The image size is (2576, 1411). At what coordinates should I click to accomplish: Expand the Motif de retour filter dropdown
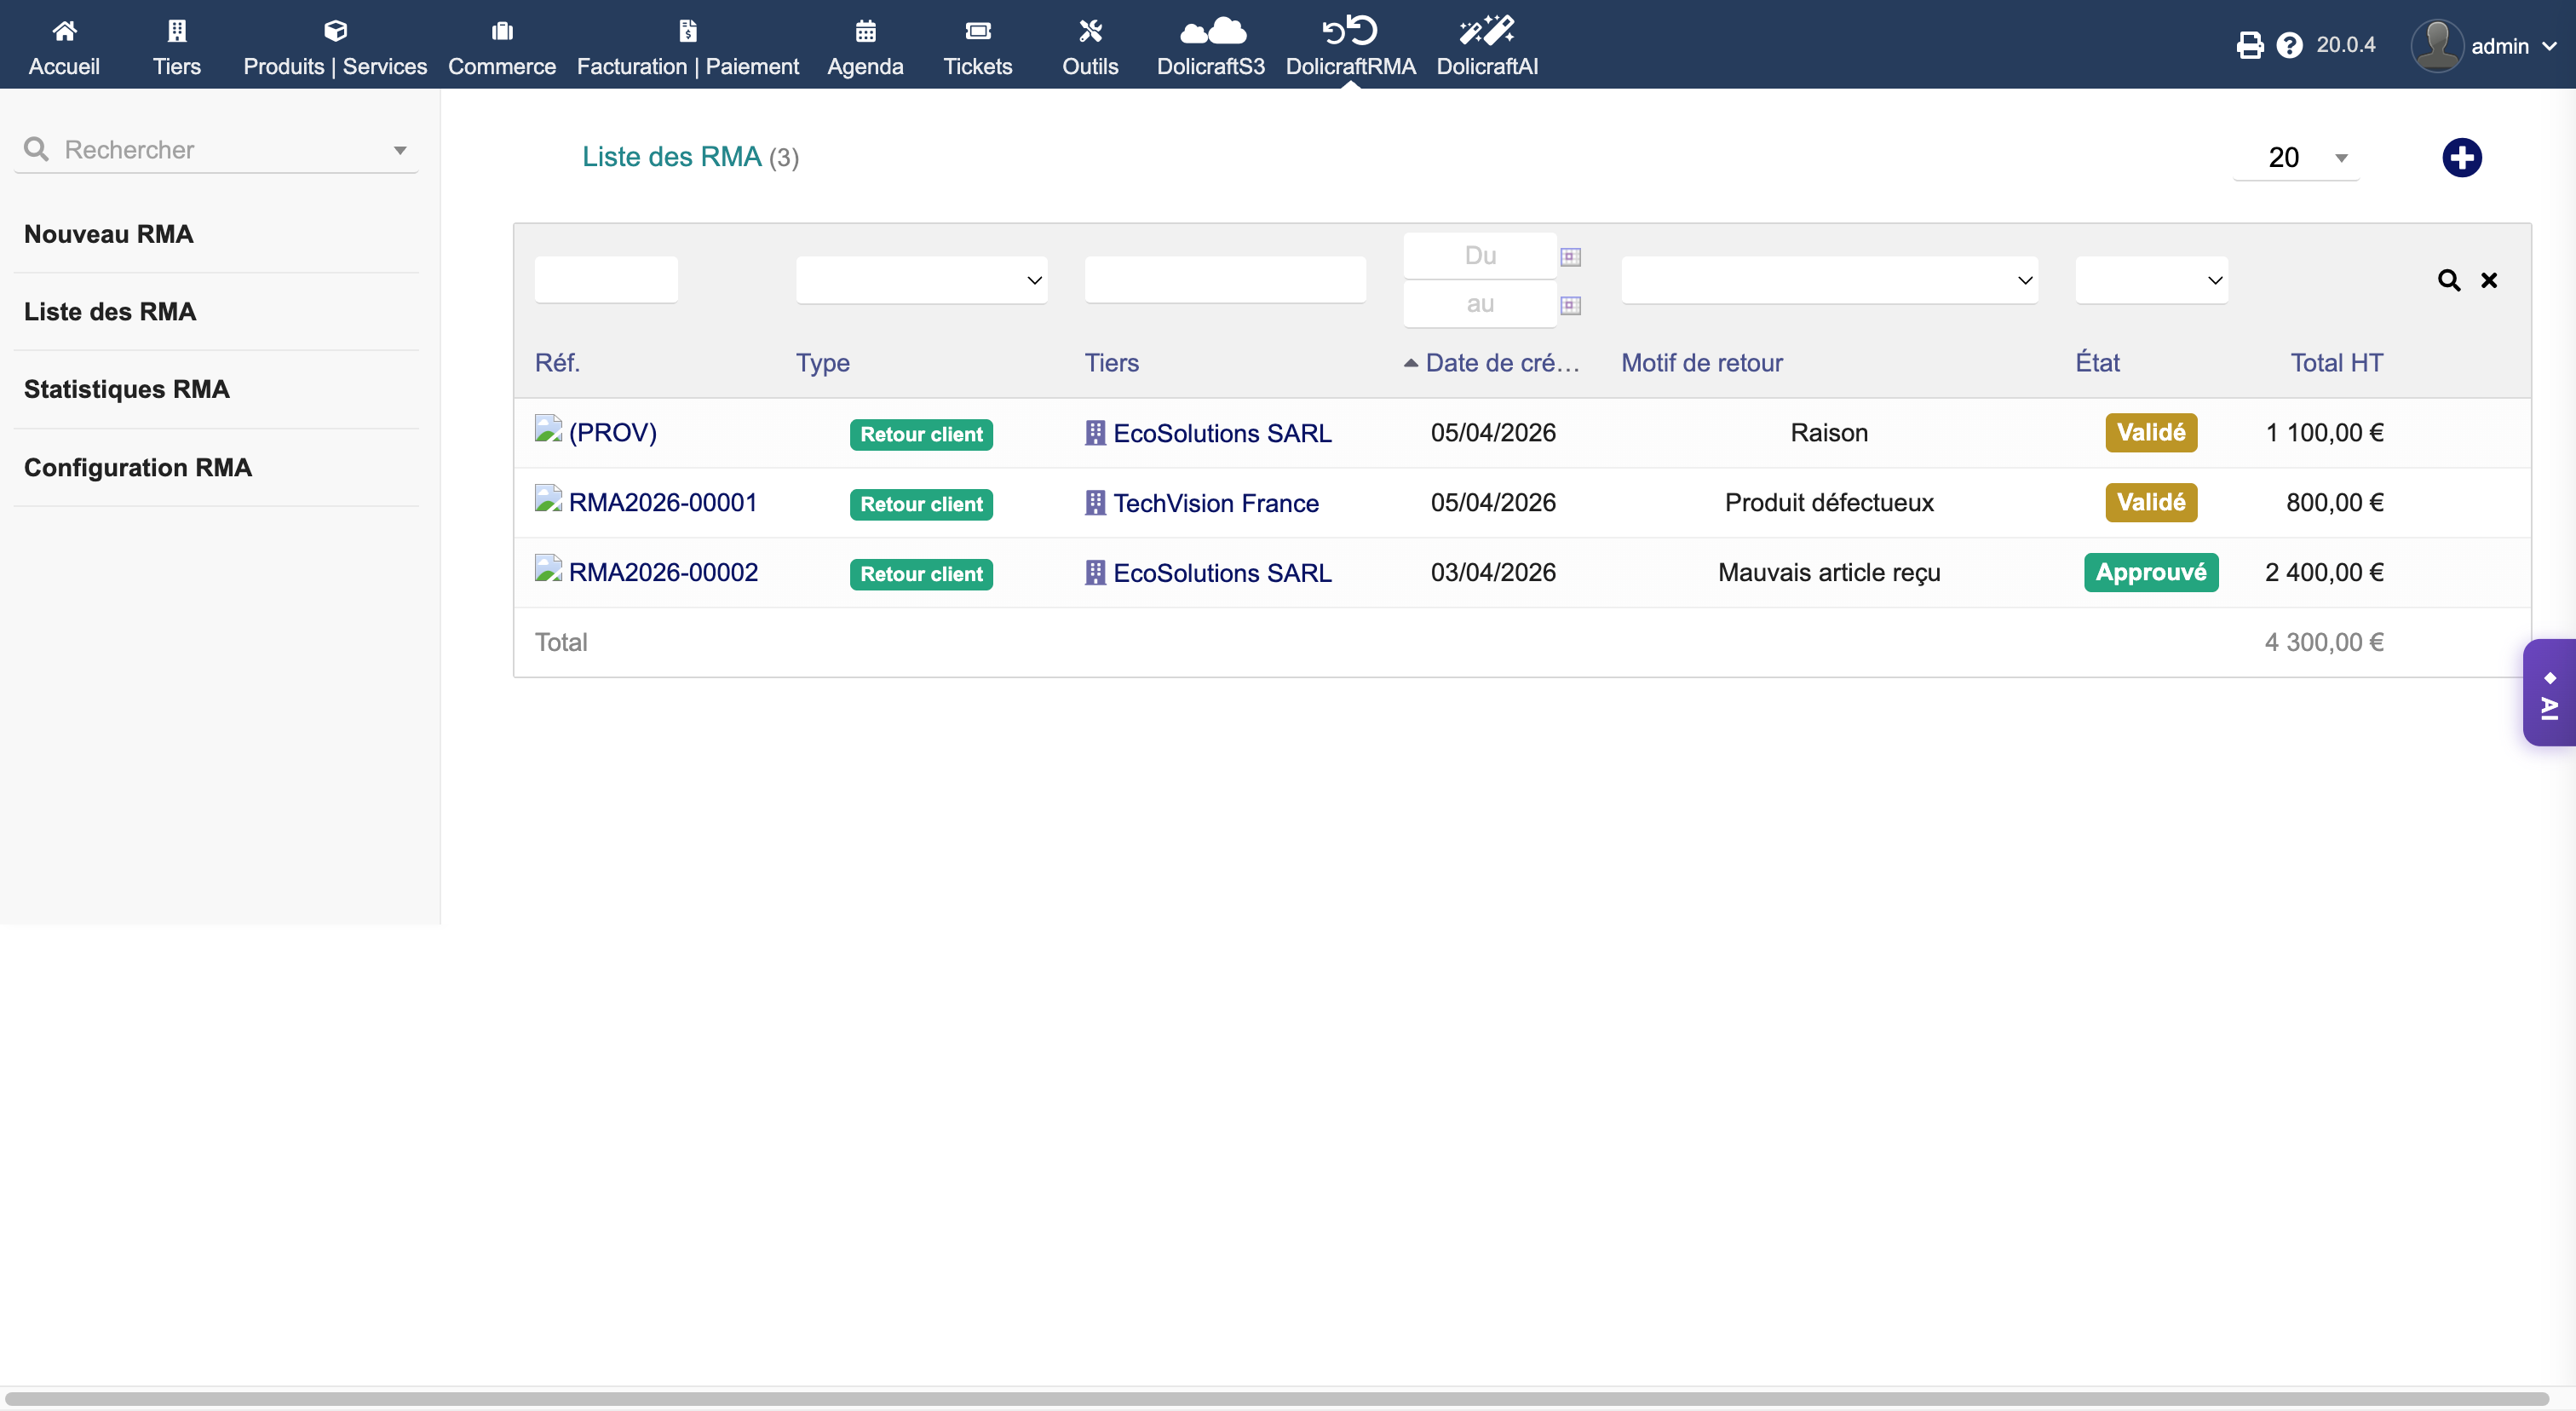(1828, 280)
